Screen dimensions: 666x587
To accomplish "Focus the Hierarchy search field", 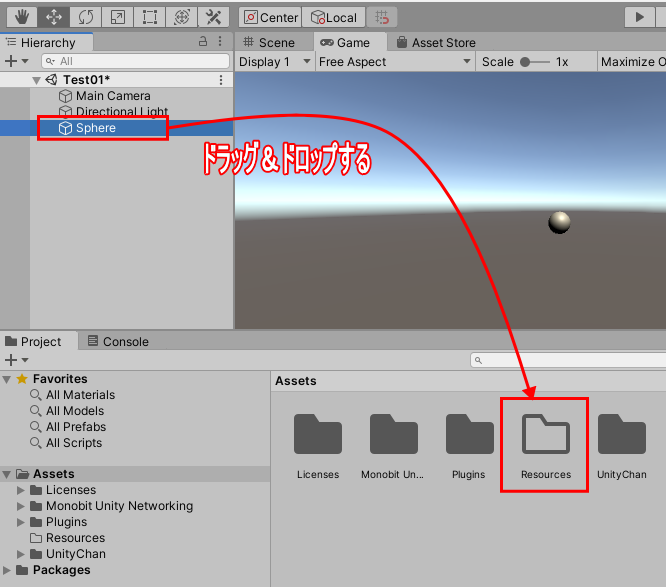I will [x=135, y=61].
